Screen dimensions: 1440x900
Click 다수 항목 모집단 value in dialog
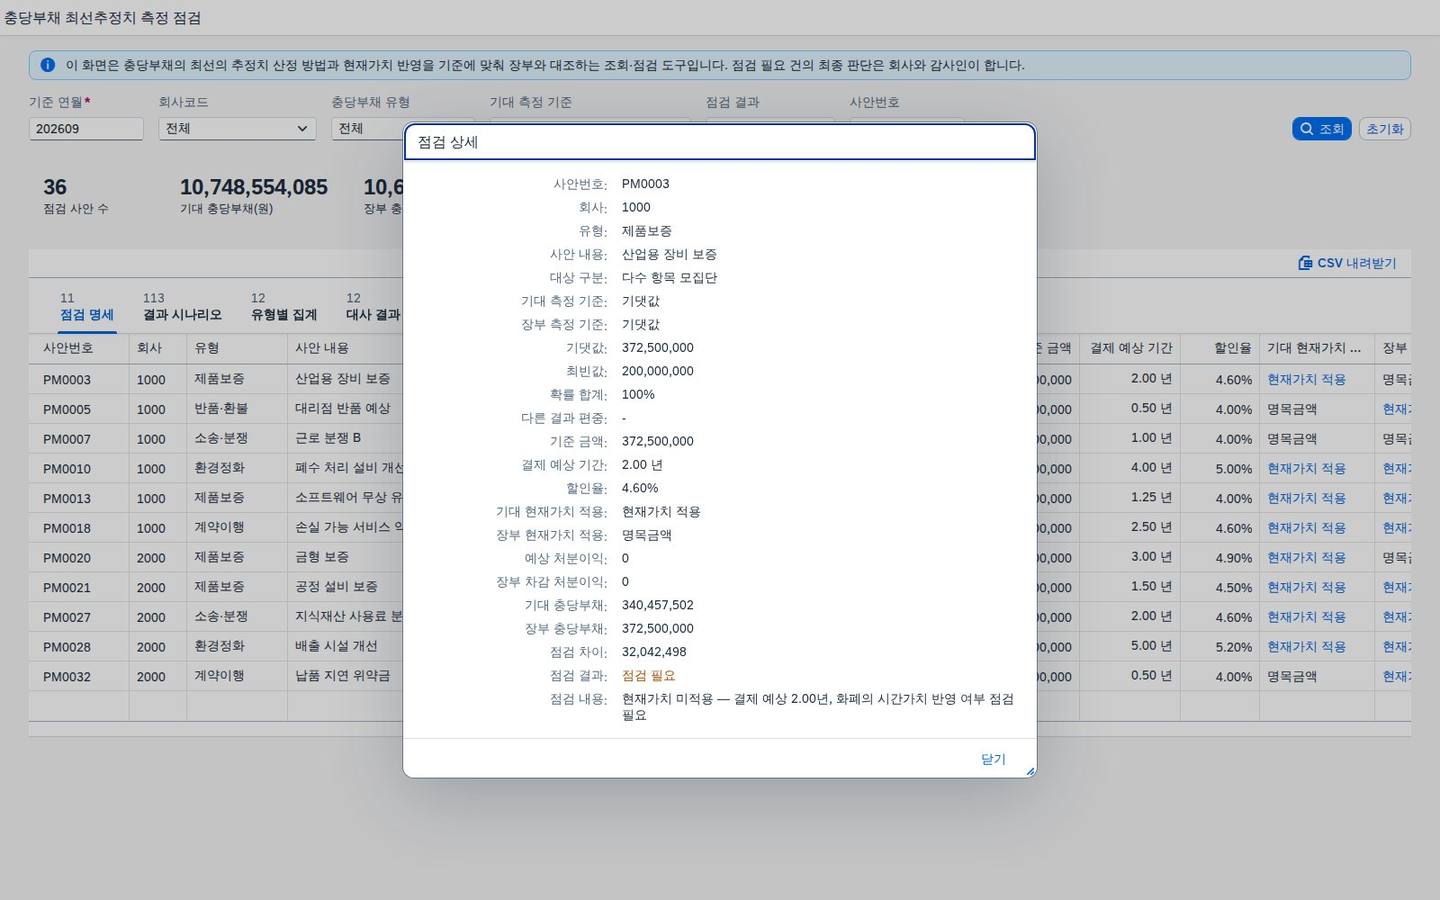point(670,278)
